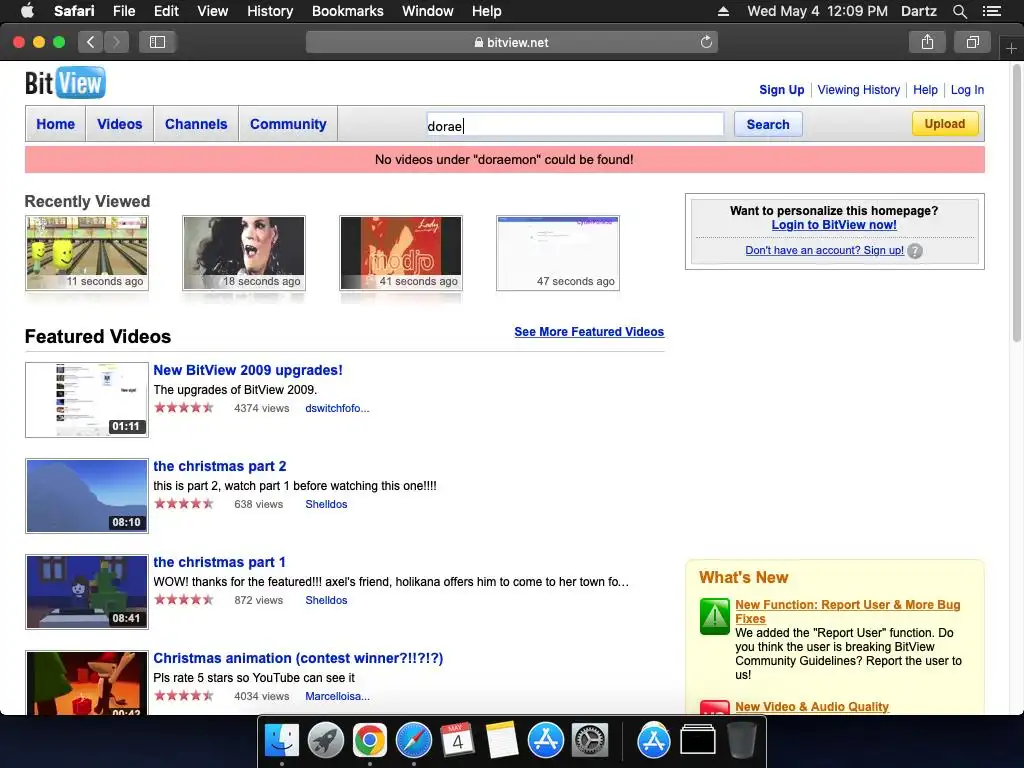Screen dimensions: 1024x768
Task: Switch to the Community tab
Action: pyautogui.click(x=288, y=124)
